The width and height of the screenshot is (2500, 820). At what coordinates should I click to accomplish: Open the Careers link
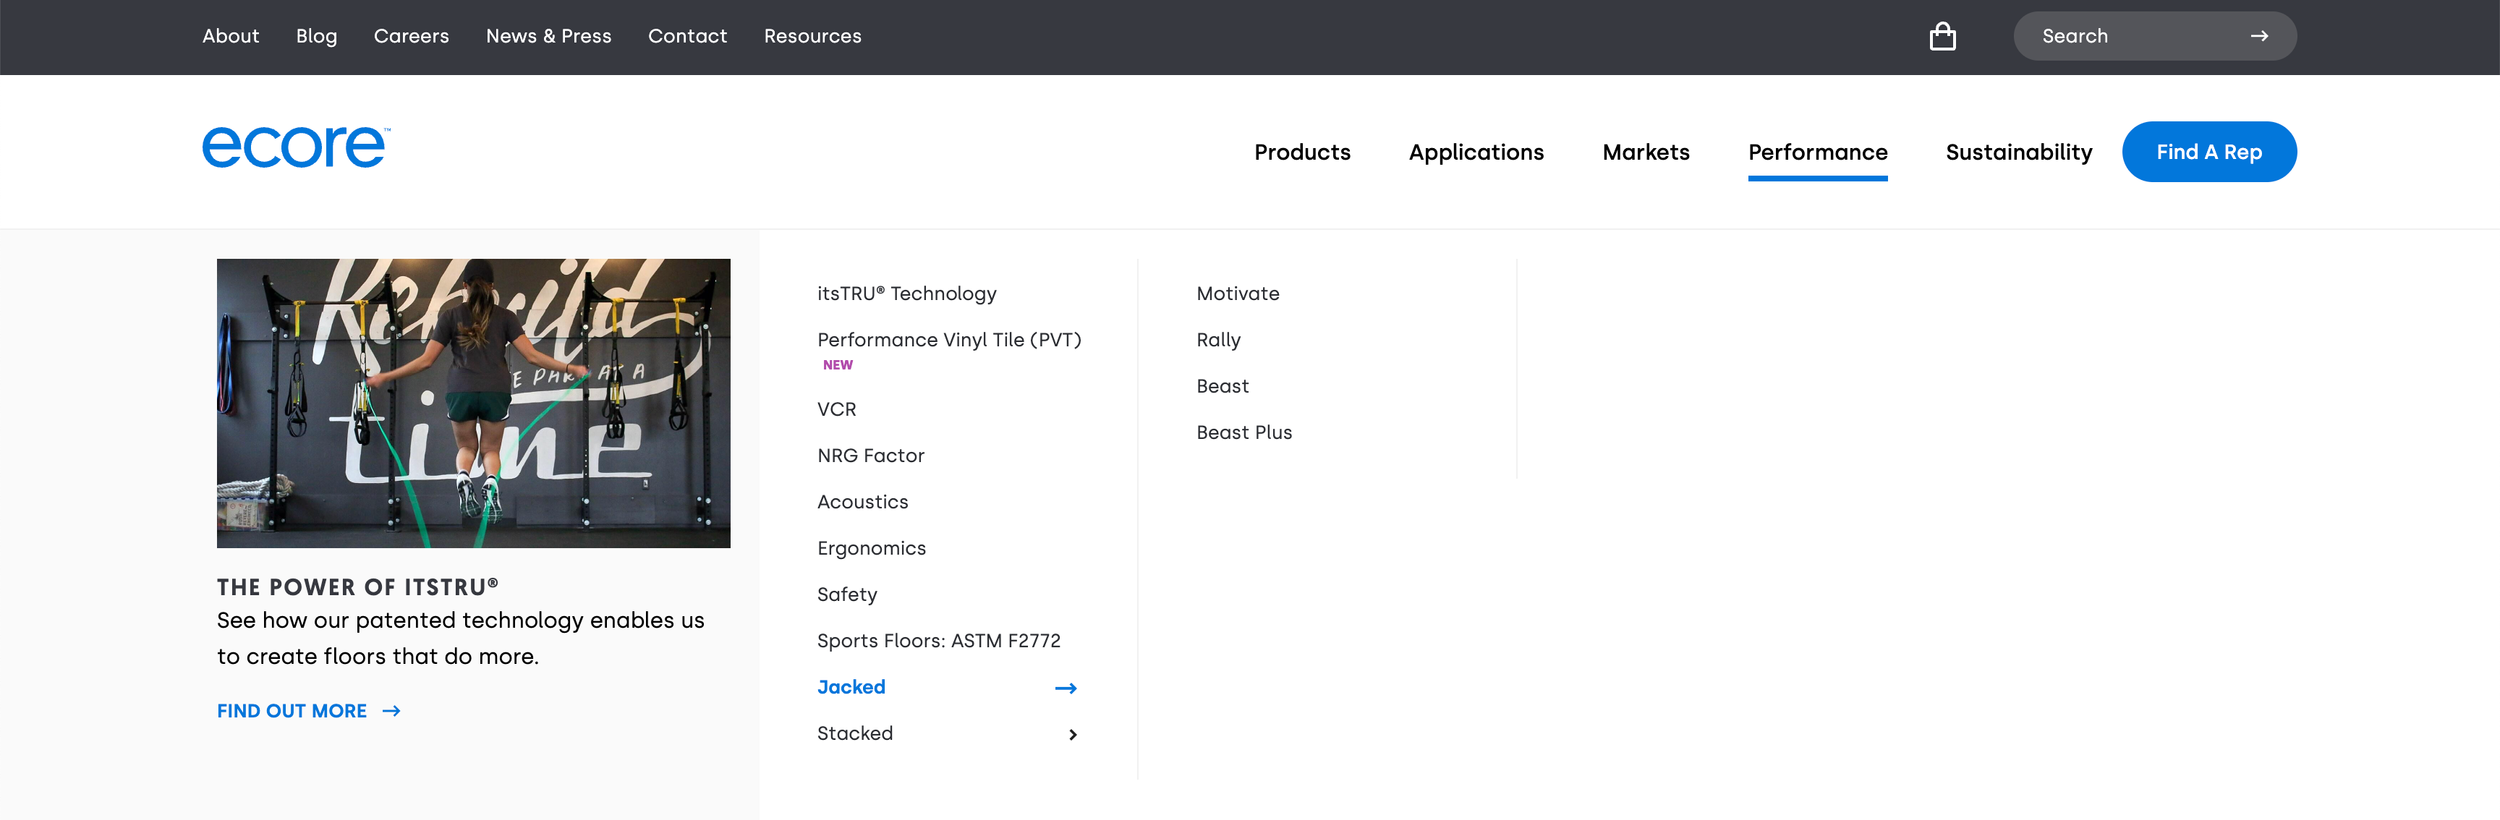[411, 36]
